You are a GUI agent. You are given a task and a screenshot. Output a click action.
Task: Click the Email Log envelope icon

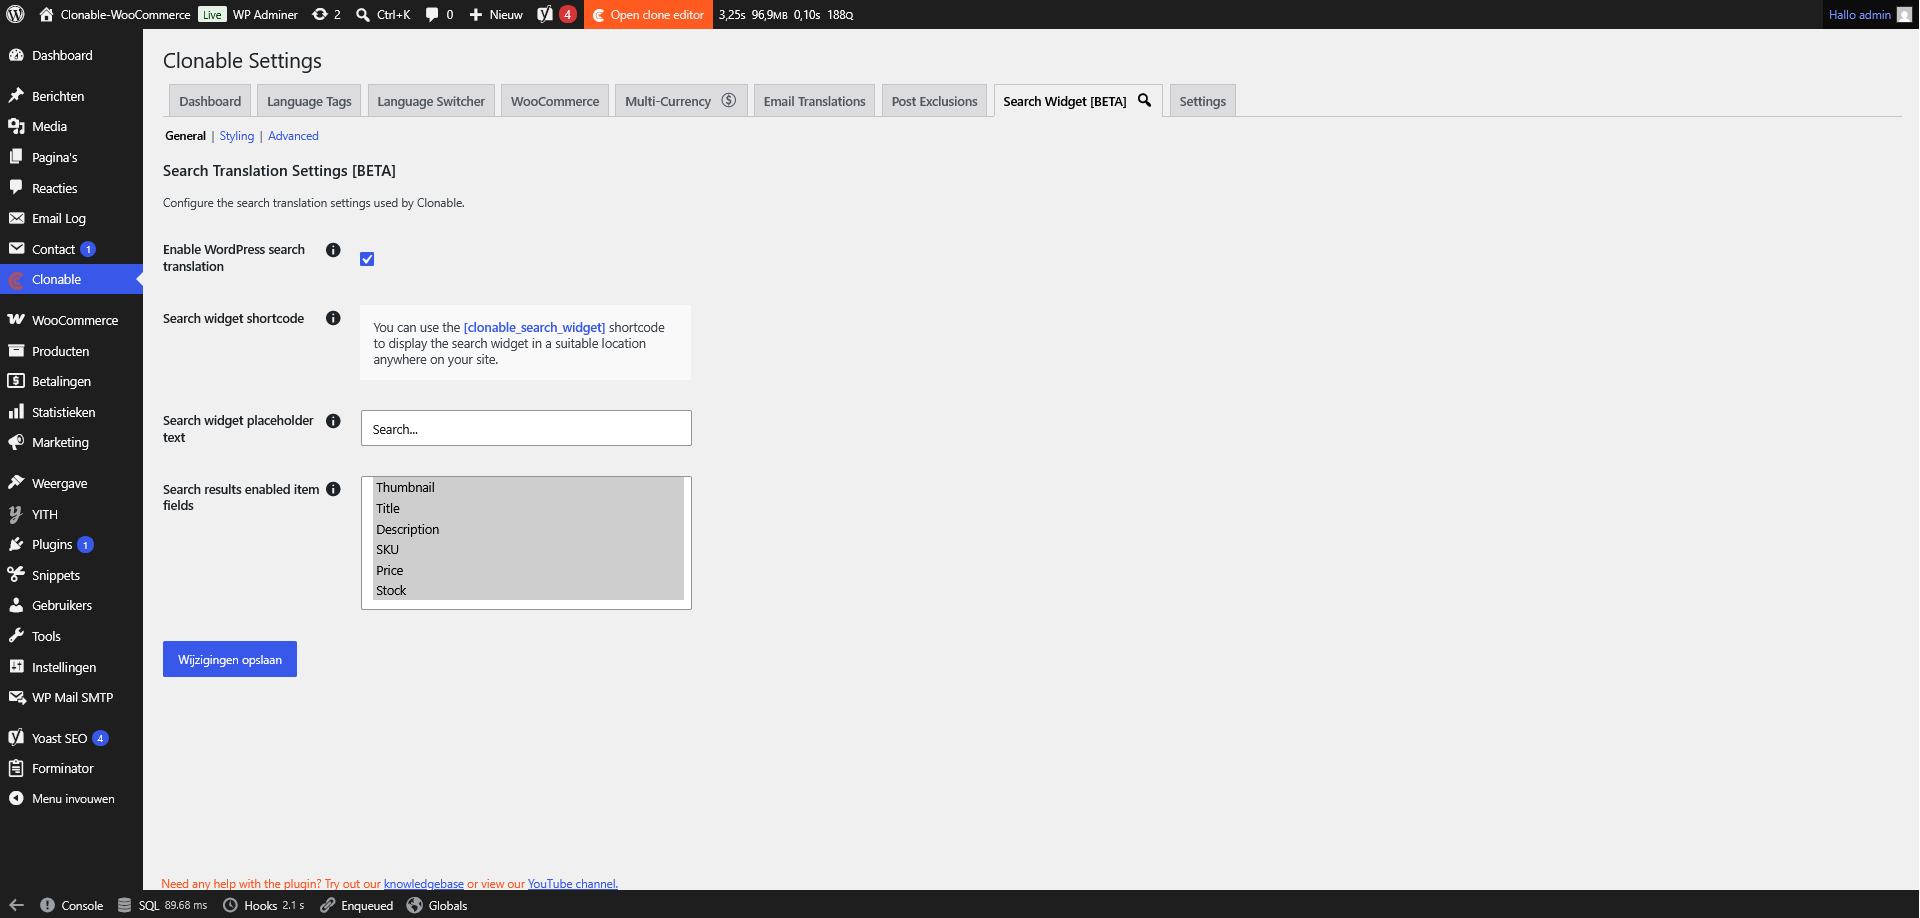(x=16, y=218)
